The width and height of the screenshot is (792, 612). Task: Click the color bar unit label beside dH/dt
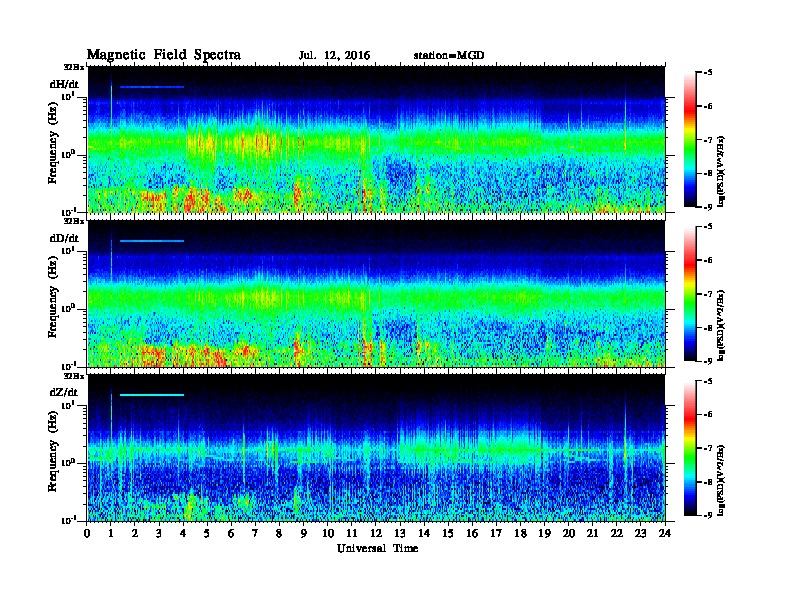point(721,171)
